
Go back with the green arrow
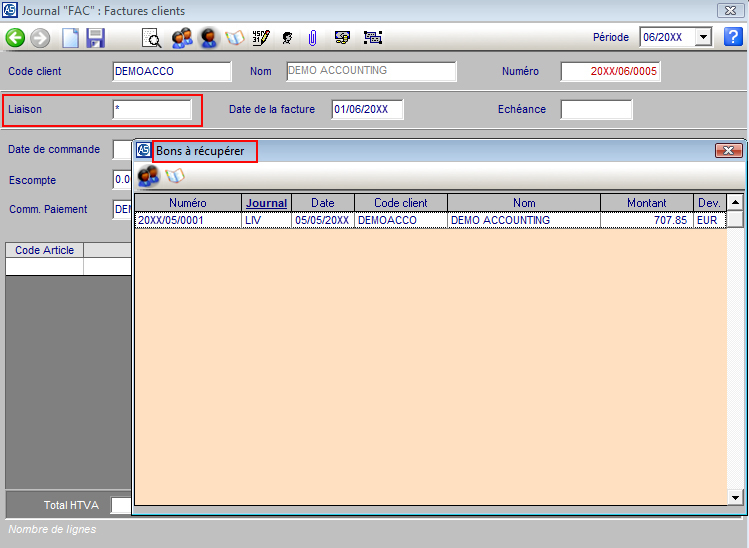point(15,38)
